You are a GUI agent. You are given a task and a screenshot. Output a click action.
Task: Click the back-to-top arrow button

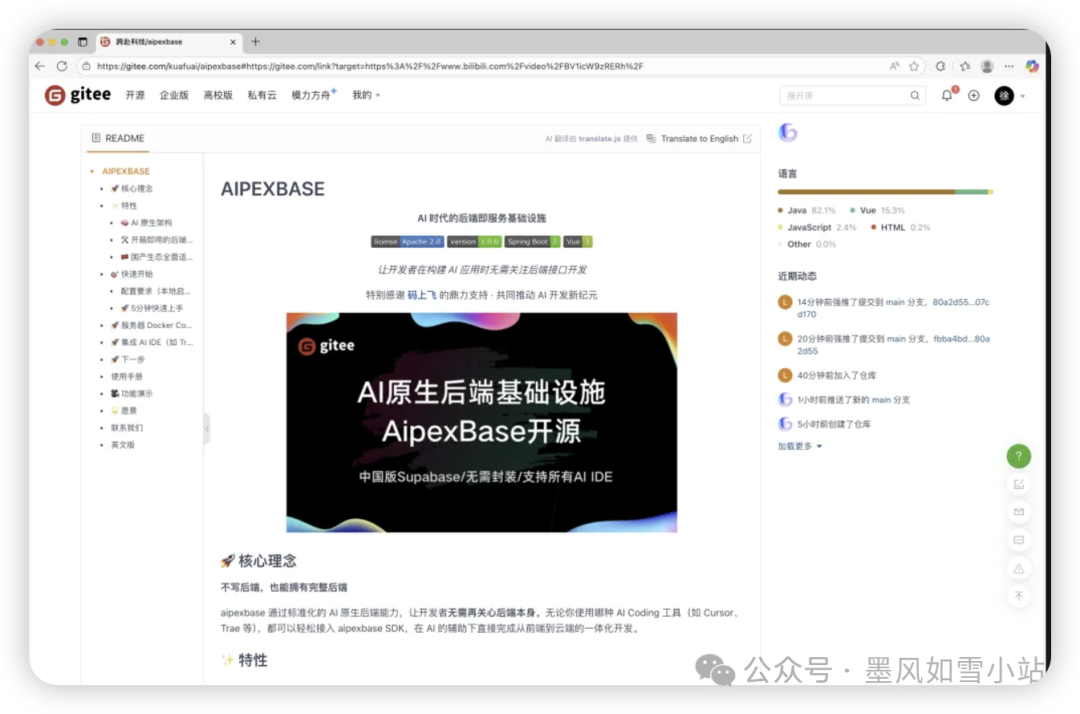tap(1019, 596)
